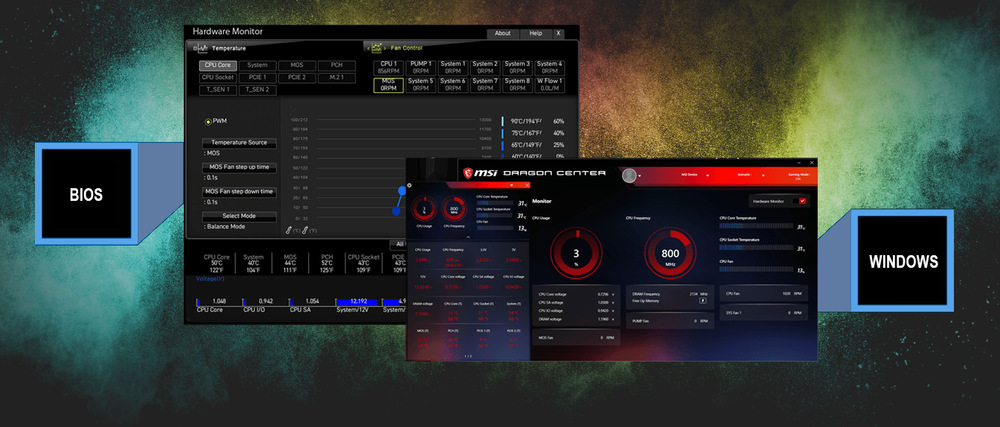Click the MOS Fan 0 RPM panel
Viewport: 1000px width, 427px height.
point(576,338)
